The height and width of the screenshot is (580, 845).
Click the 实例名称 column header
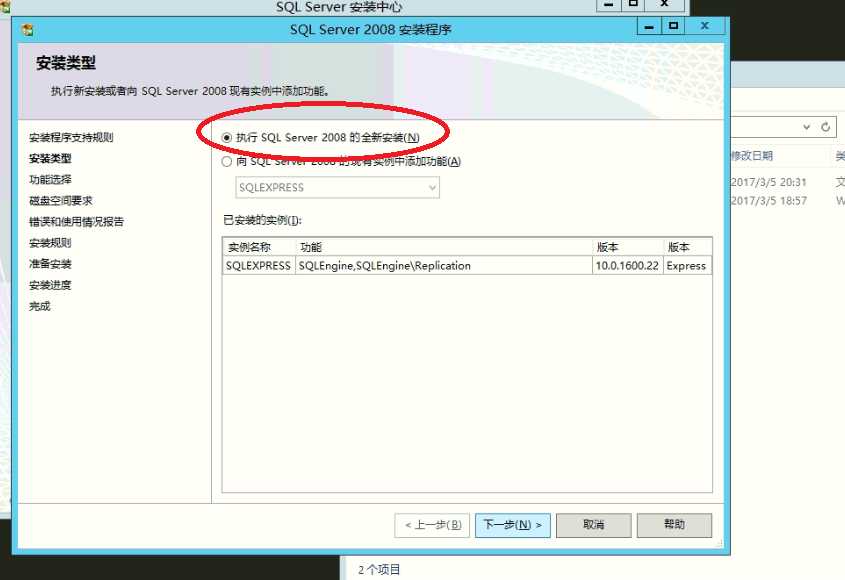pyautogui.click(x=259, y=247)
